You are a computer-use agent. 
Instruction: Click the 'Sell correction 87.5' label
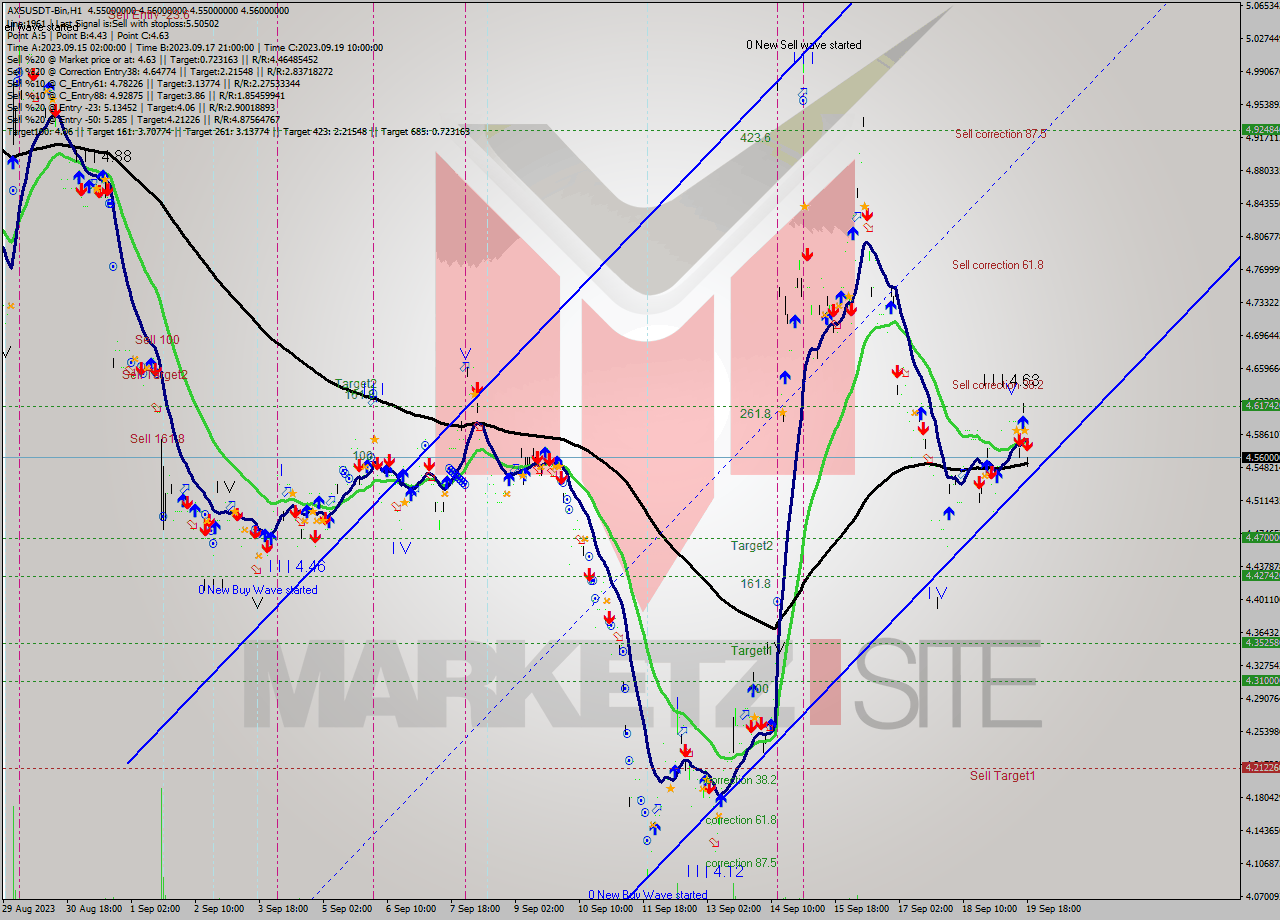(x=1000, y=134)
